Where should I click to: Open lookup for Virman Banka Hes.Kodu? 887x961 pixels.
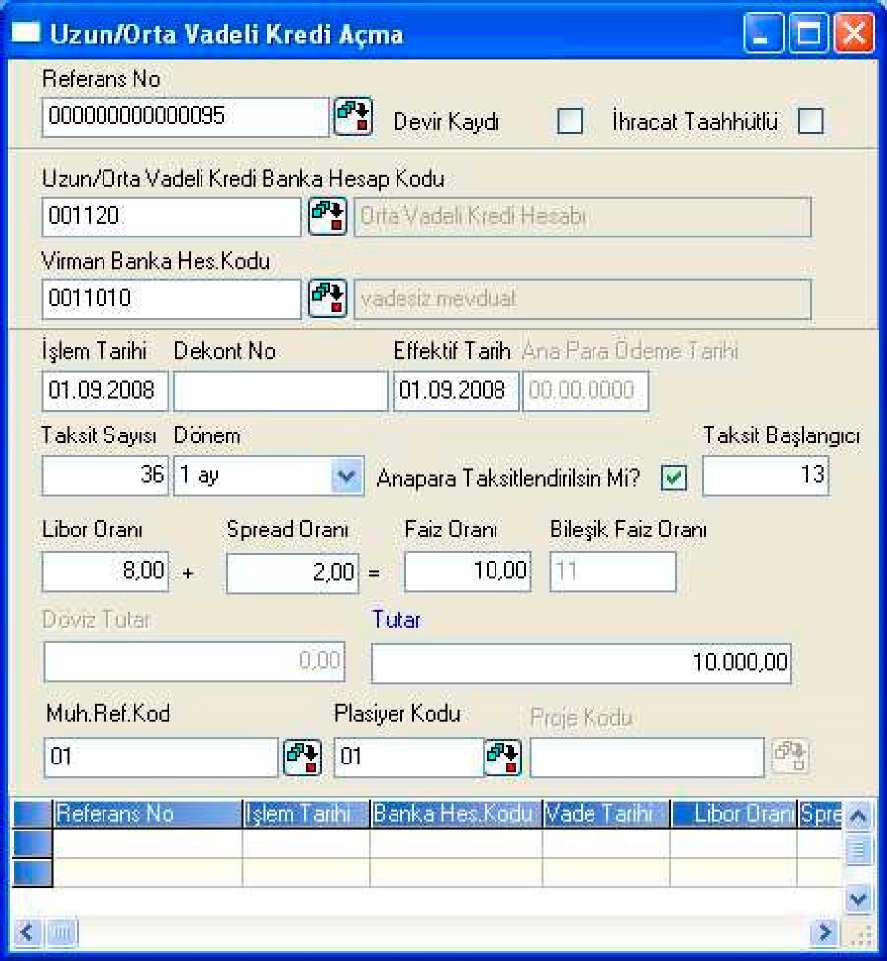pos(327,298)
